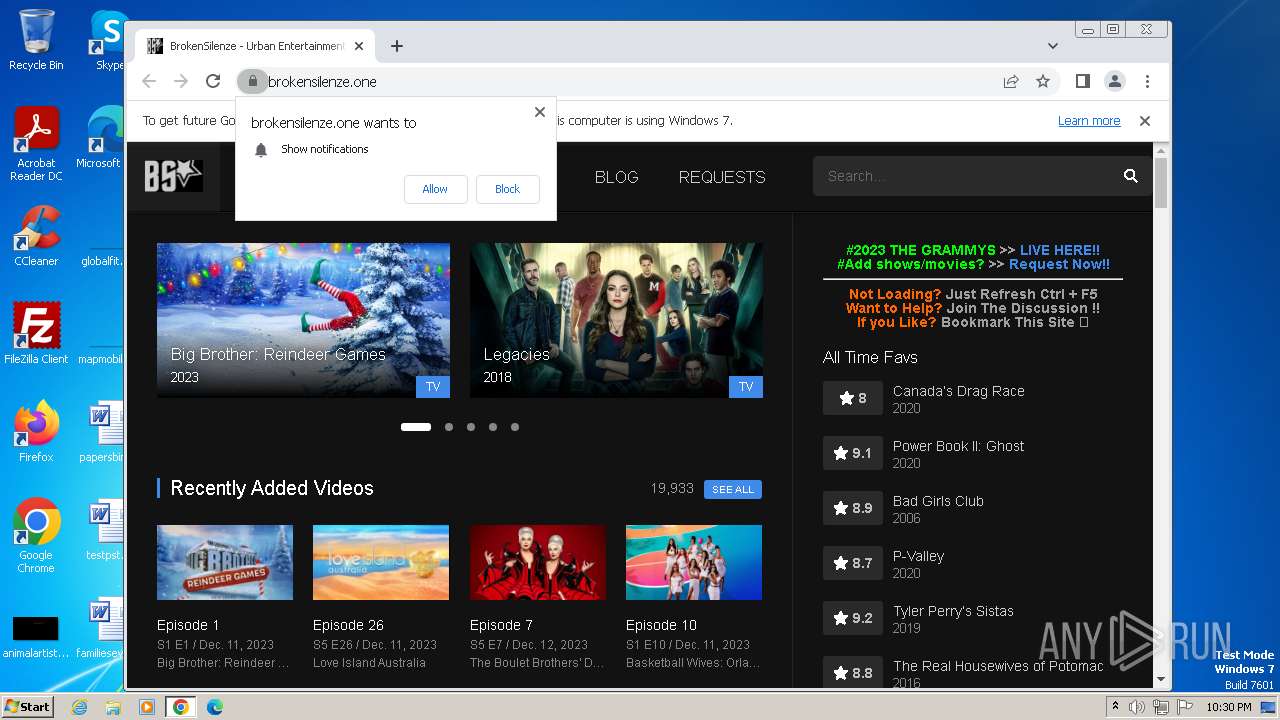
Task: Share this page icon
Action: pyautogui.click(x=1011, y=81)
